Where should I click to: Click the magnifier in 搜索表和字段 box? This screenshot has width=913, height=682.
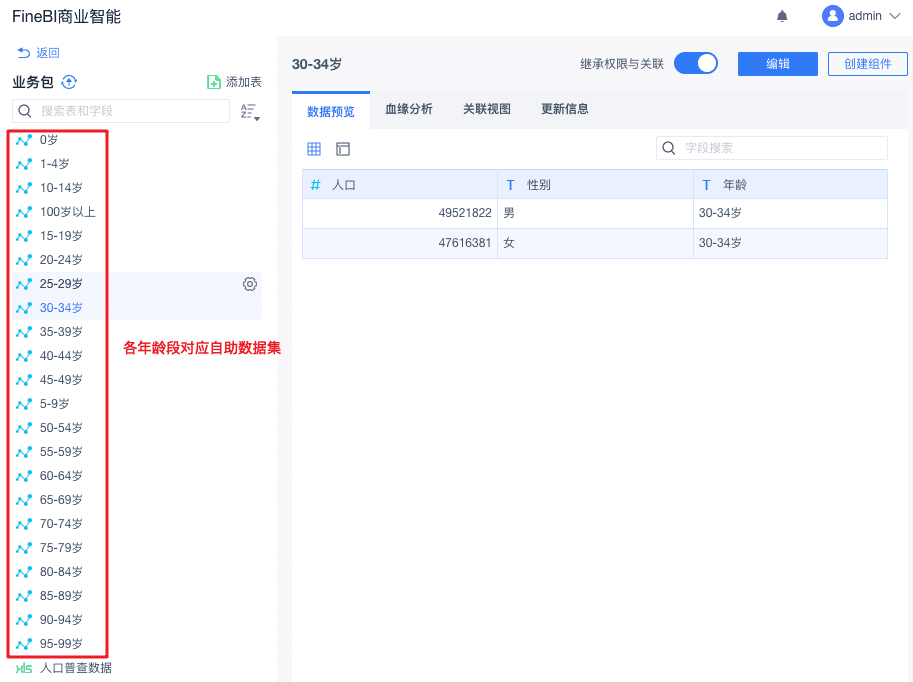coord(24,111)
